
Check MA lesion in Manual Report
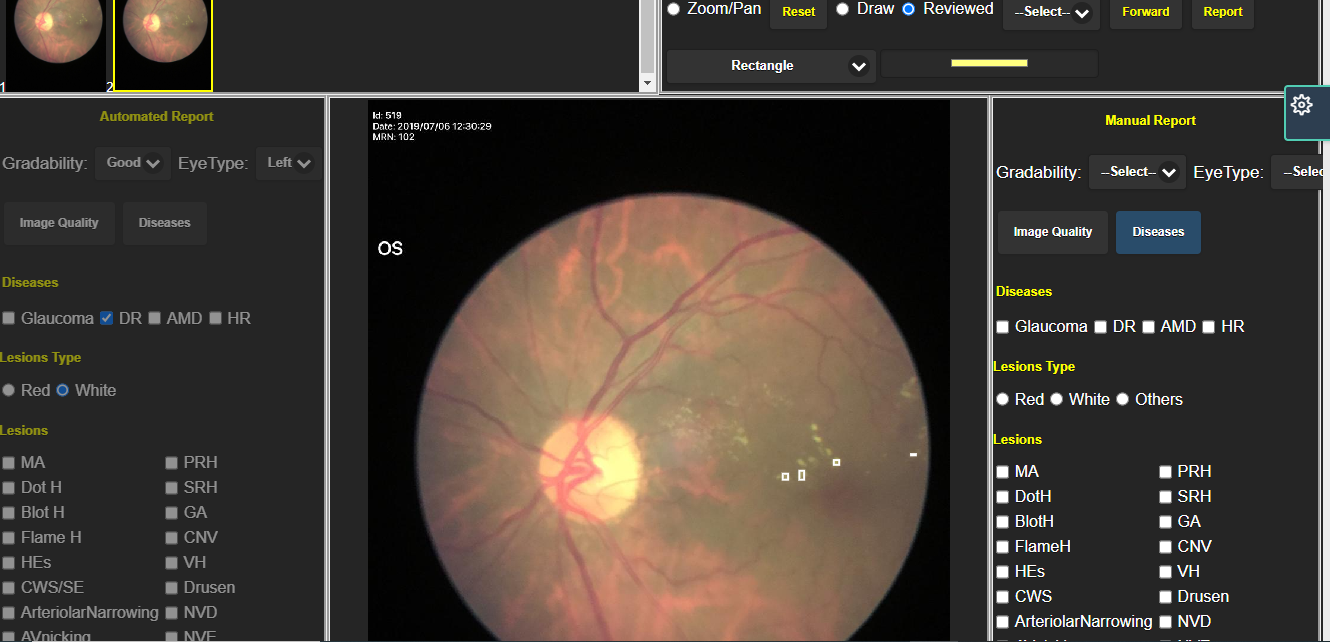point(1003,472)
